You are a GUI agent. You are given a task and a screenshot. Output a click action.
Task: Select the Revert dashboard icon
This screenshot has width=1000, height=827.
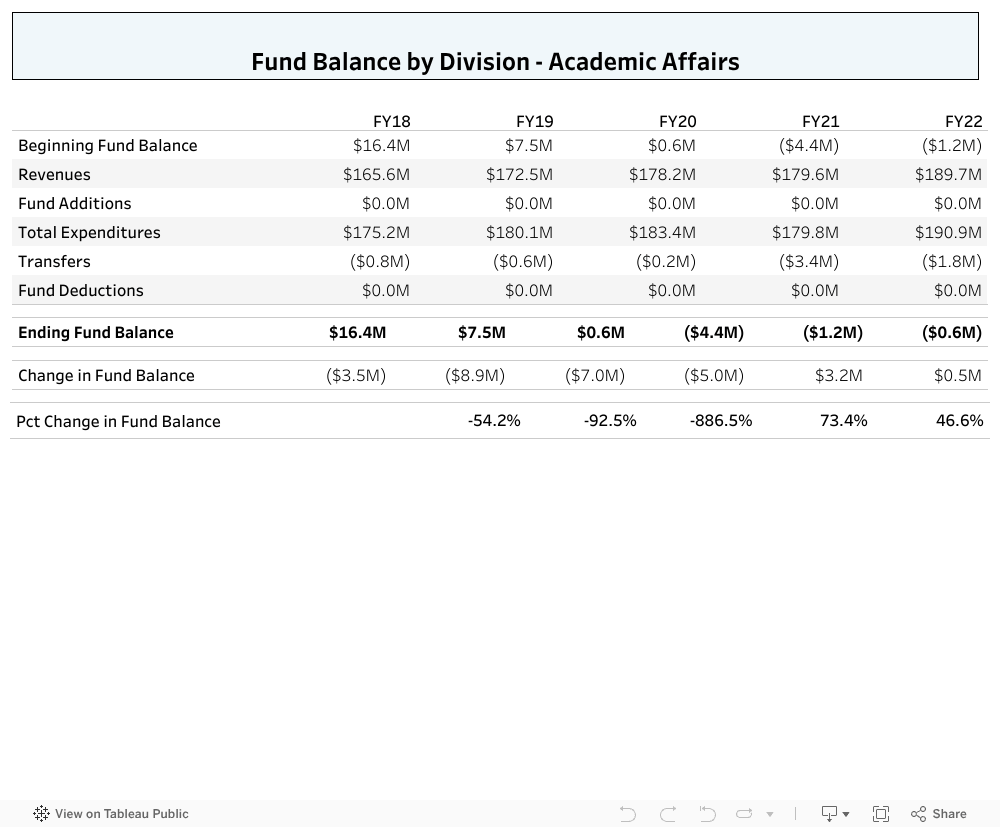point(707,813)
